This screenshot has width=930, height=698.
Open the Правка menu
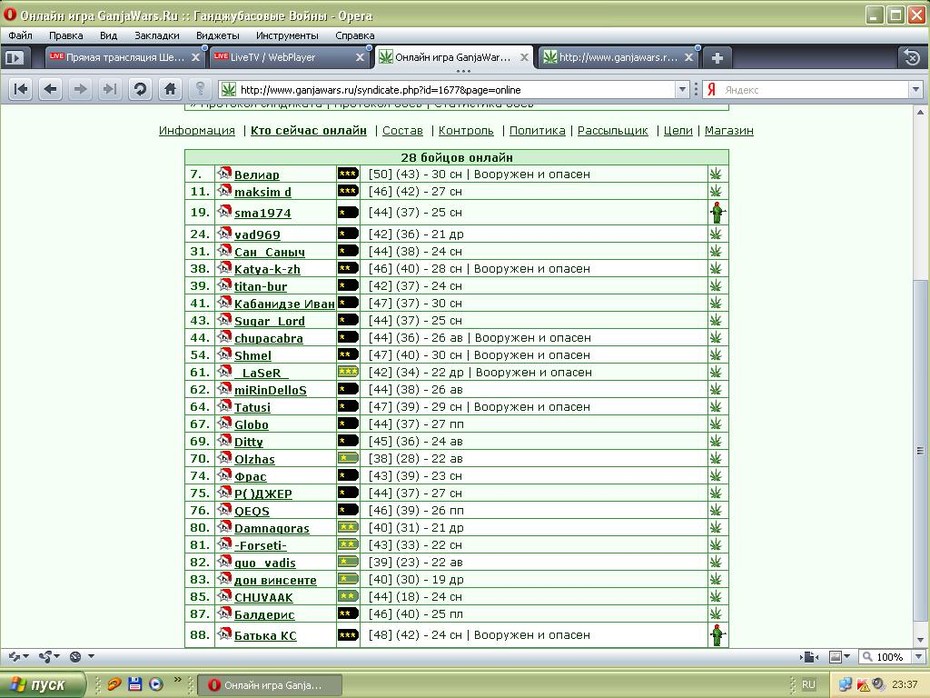(66, 36)
